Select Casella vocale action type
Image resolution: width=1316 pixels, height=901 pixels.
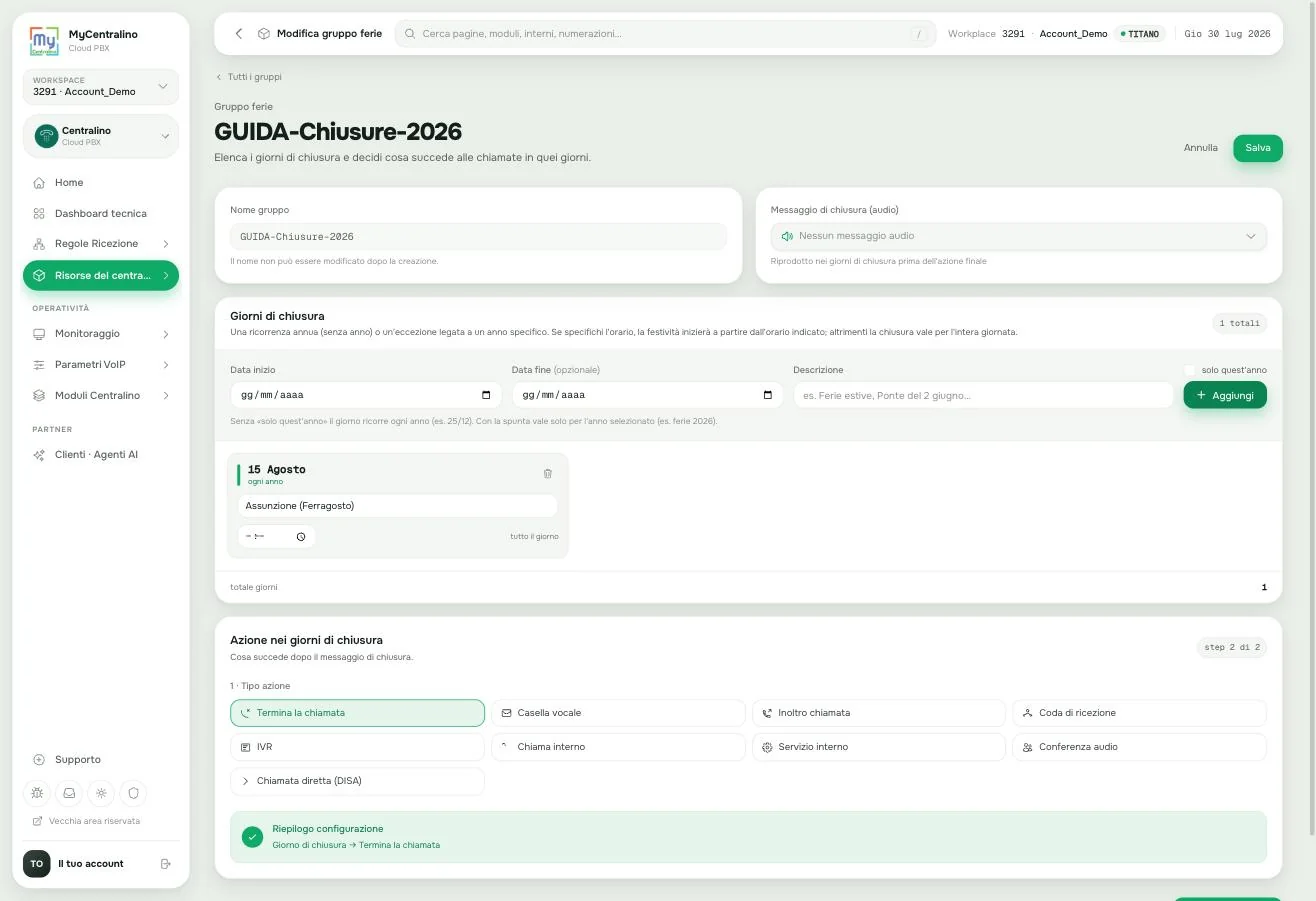click(x=618, y=713)
